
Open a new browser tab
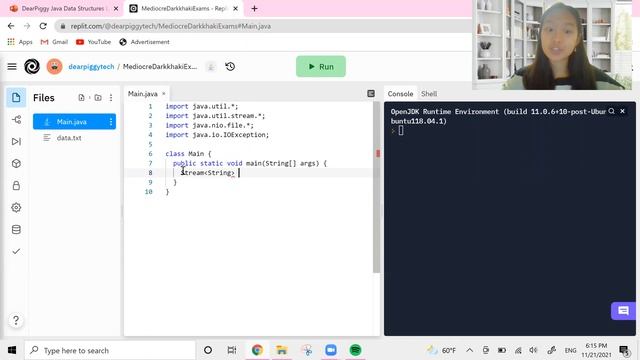(x=254, y=9)
